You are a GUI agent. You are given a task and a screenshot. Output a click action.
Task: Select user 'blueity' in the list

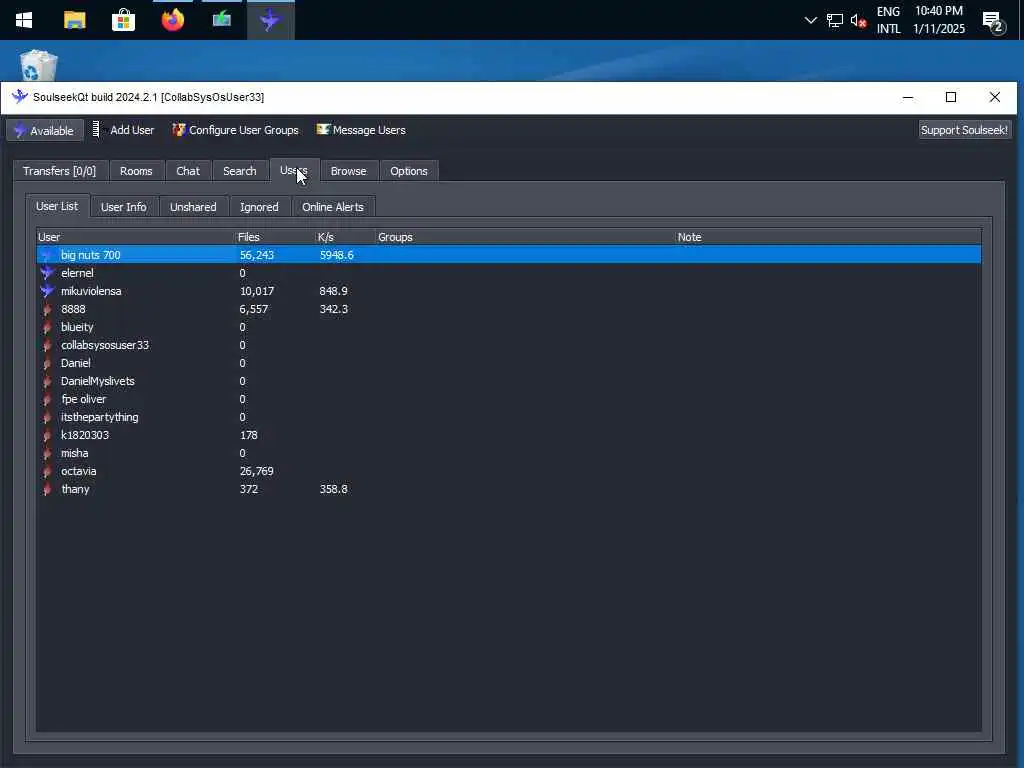(509, 327)
